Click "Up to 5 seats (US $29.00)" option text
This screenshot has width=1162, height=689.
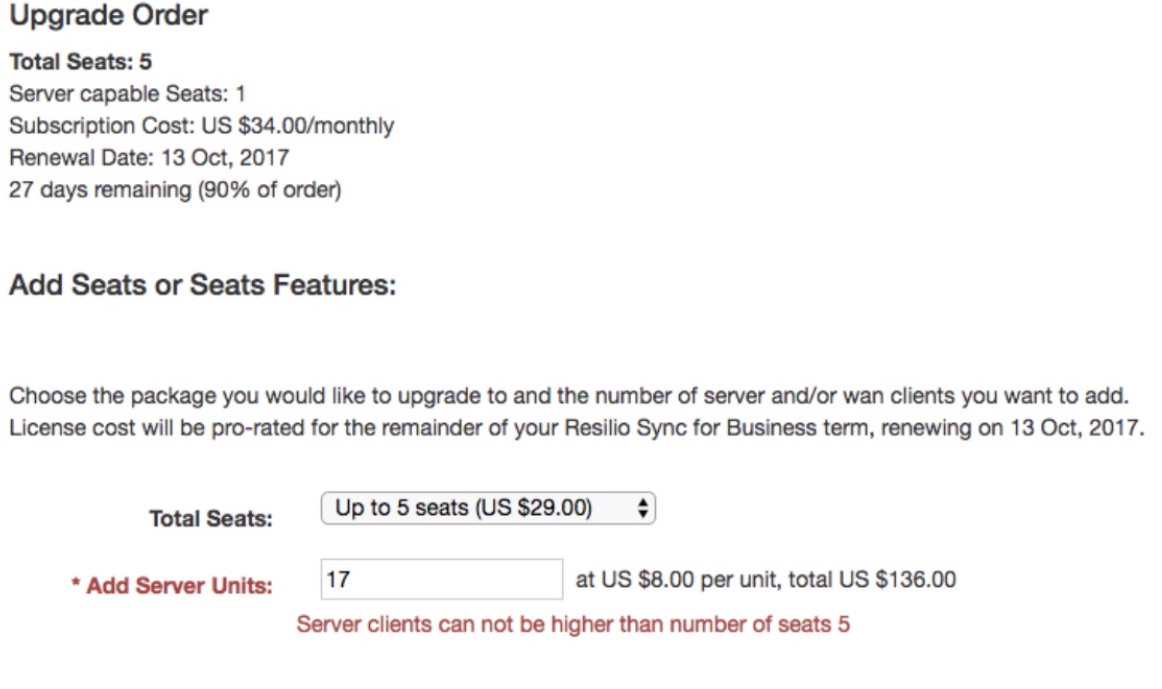tap(463, 509)
